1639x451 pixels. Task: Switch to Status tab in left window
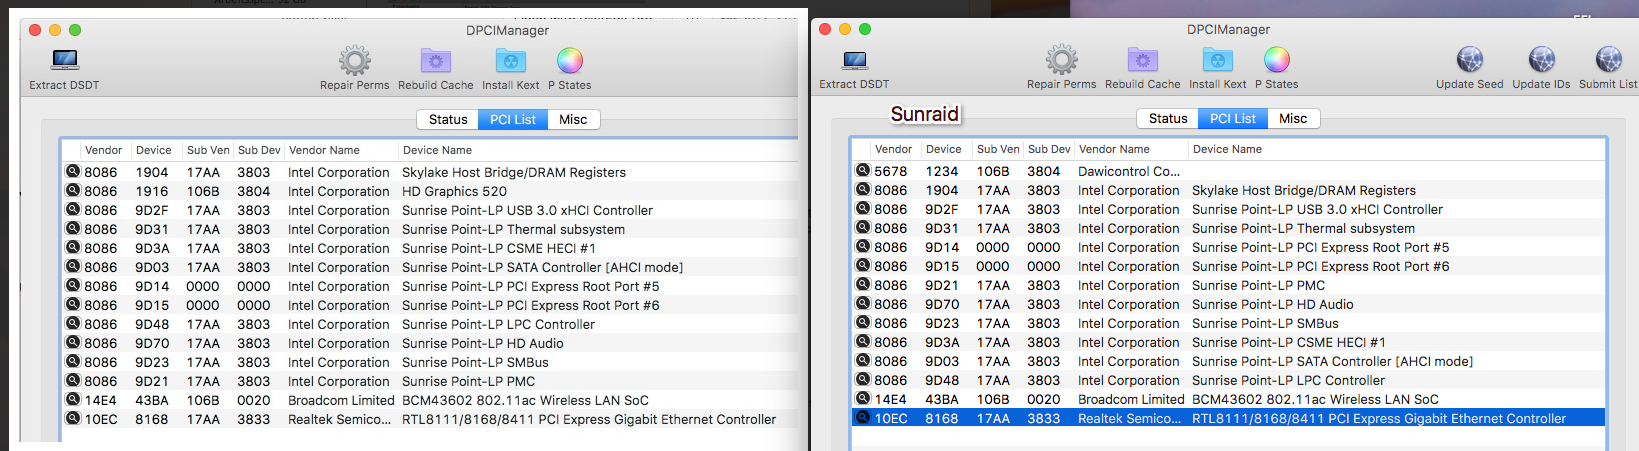[448, 119]
